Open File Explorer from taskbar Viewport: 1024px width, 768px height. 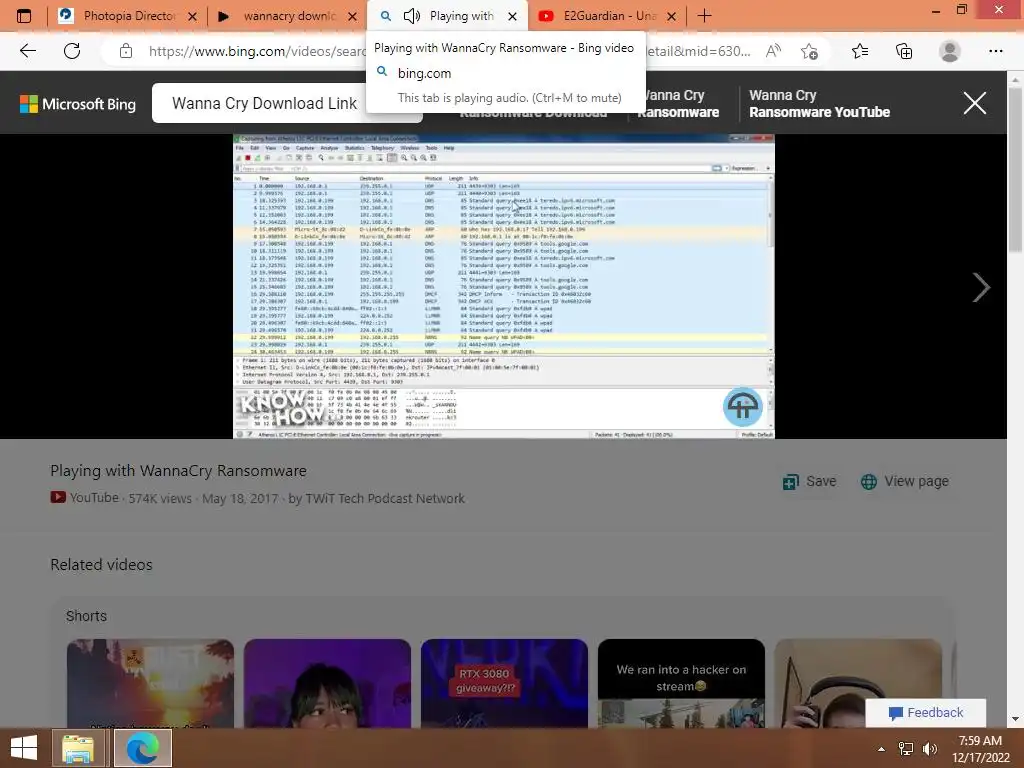(x=78, y=748)
